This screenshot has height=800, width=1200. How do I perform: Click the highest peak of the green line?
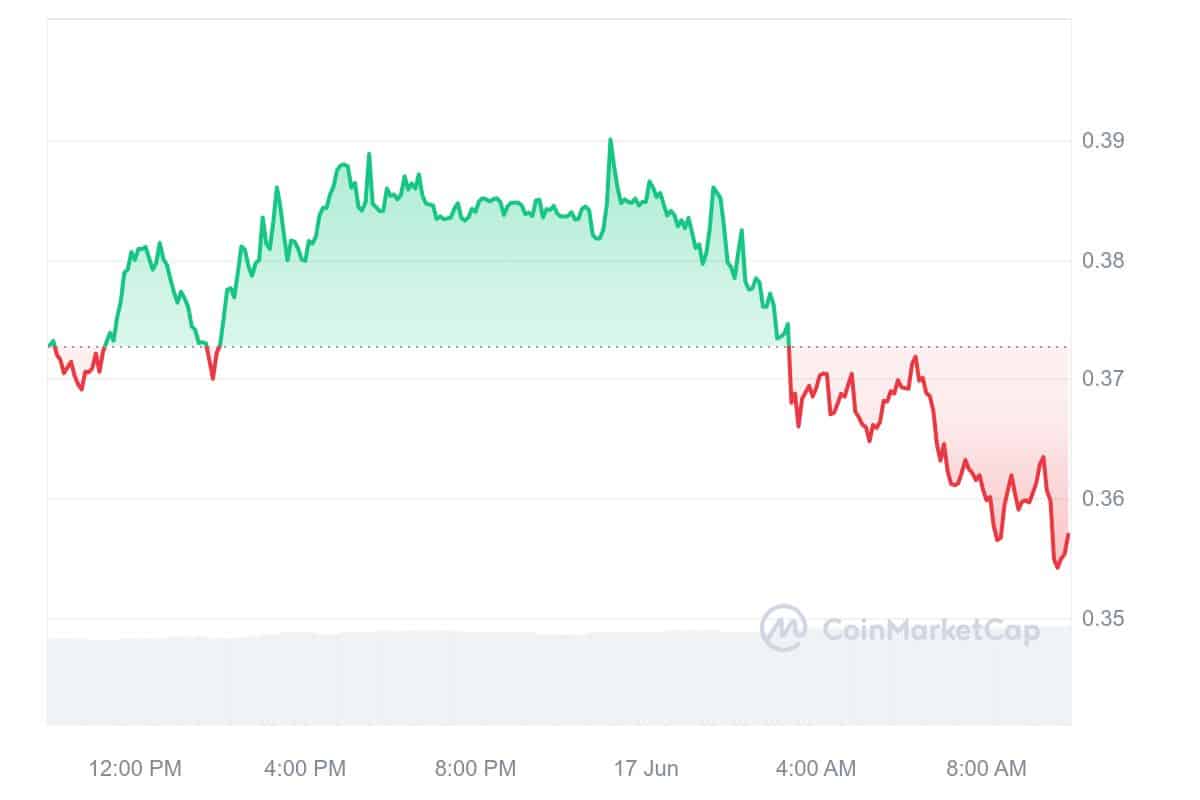click(610, 140)
